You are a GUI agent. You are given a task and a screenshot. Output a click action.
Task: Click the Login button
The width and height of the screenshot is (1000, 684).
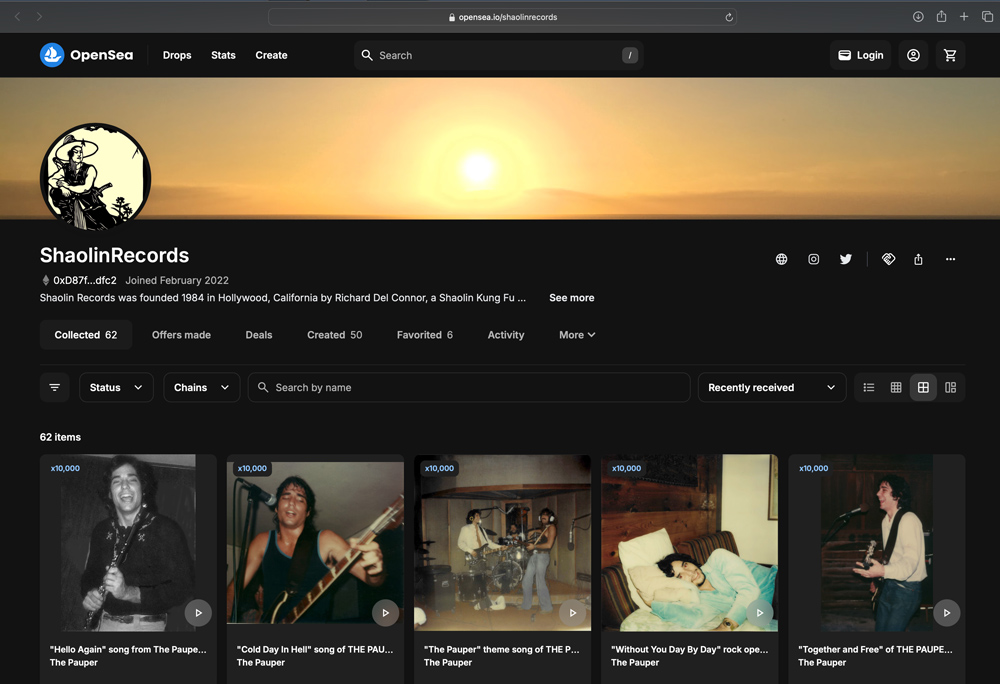click(859, 55)
